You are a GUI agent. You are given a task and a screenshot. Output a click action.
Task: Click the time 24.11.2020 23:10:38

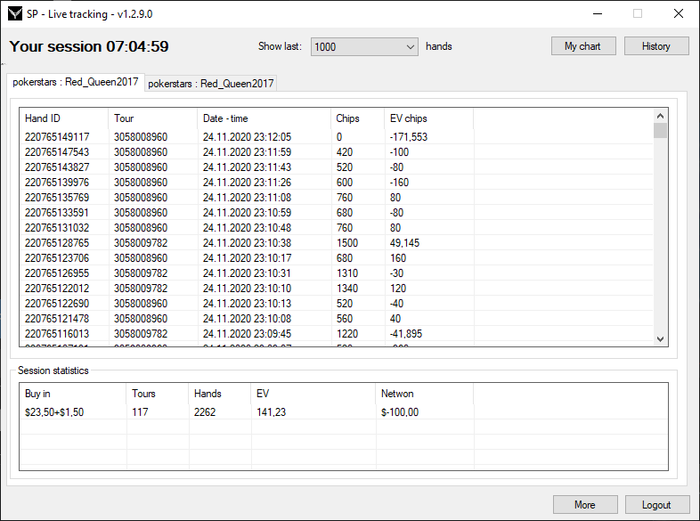tap(247, 243)
